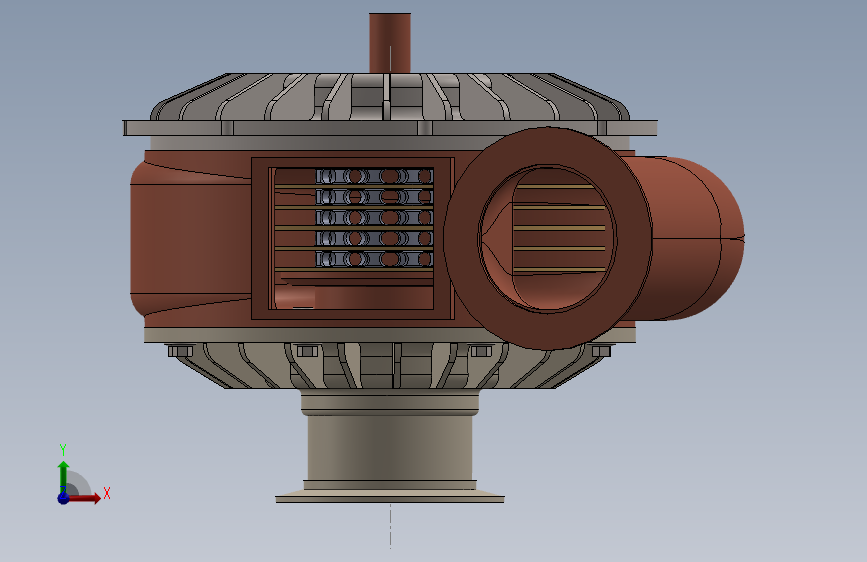Select the wide grey flange plate under top cover
This screenshot has width=867, height=562.
click(390, 128)
